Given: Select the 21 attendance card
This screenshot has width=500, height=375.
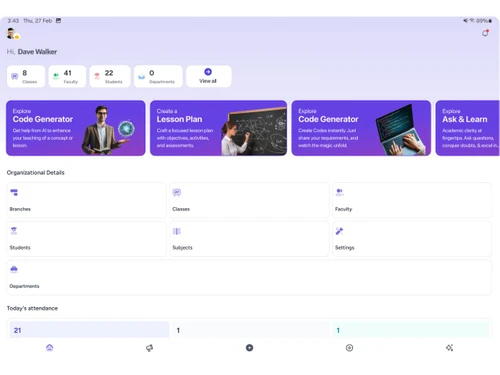Looking at the screenshot, I should point(89,329).
